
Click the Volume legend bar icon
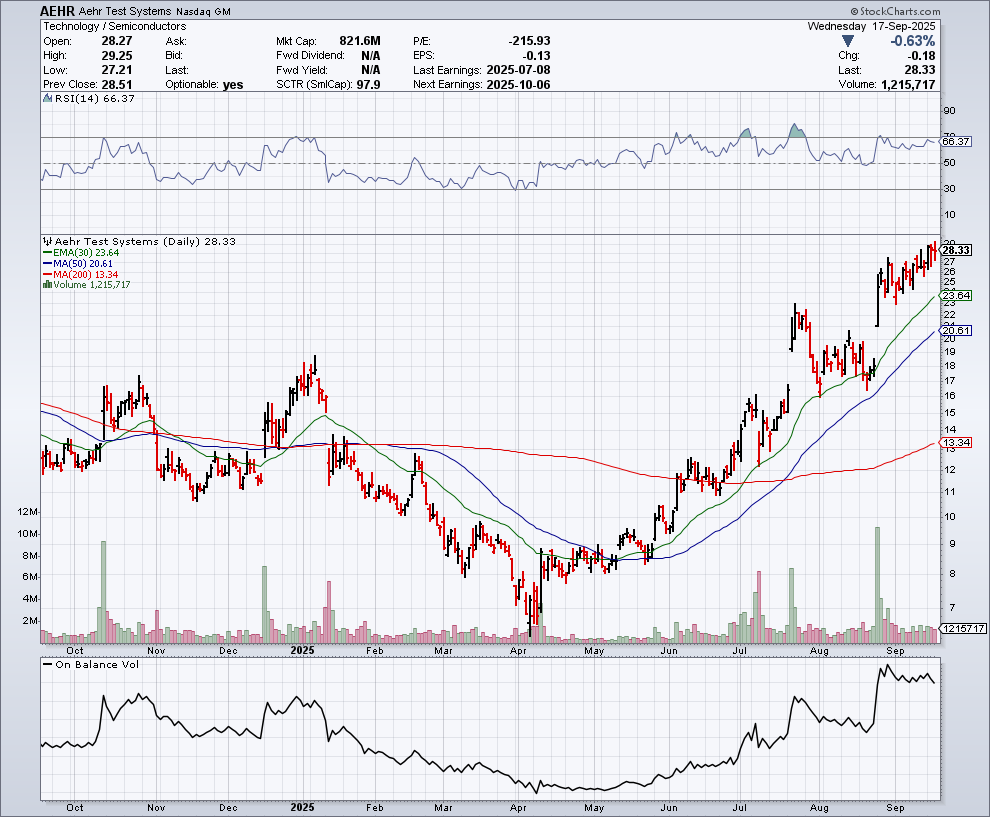46,285
